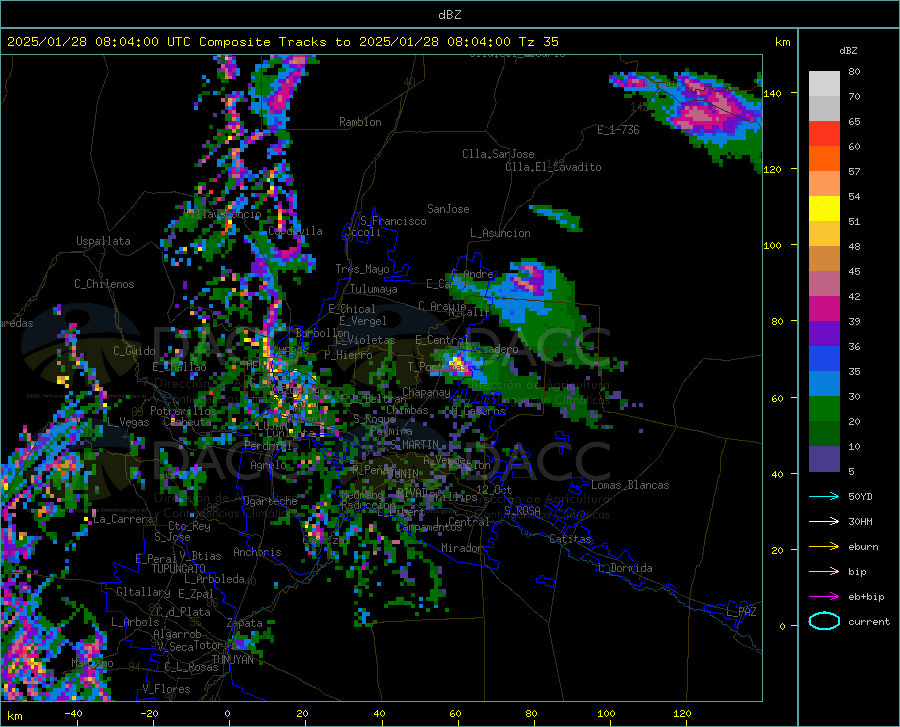Click the -40 km tick on the horizontal axis
This screenshot has height=727, width=900.
pos(73,714)
